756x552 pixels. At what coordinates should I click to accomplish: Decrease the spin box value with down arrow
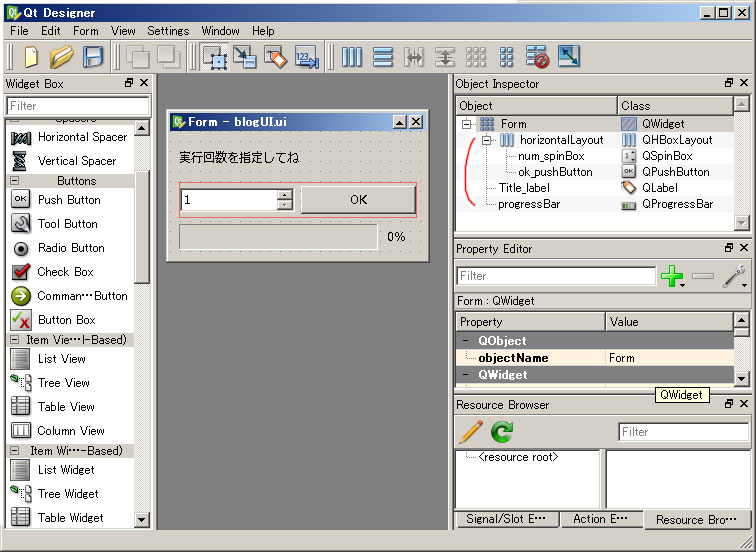285,204
